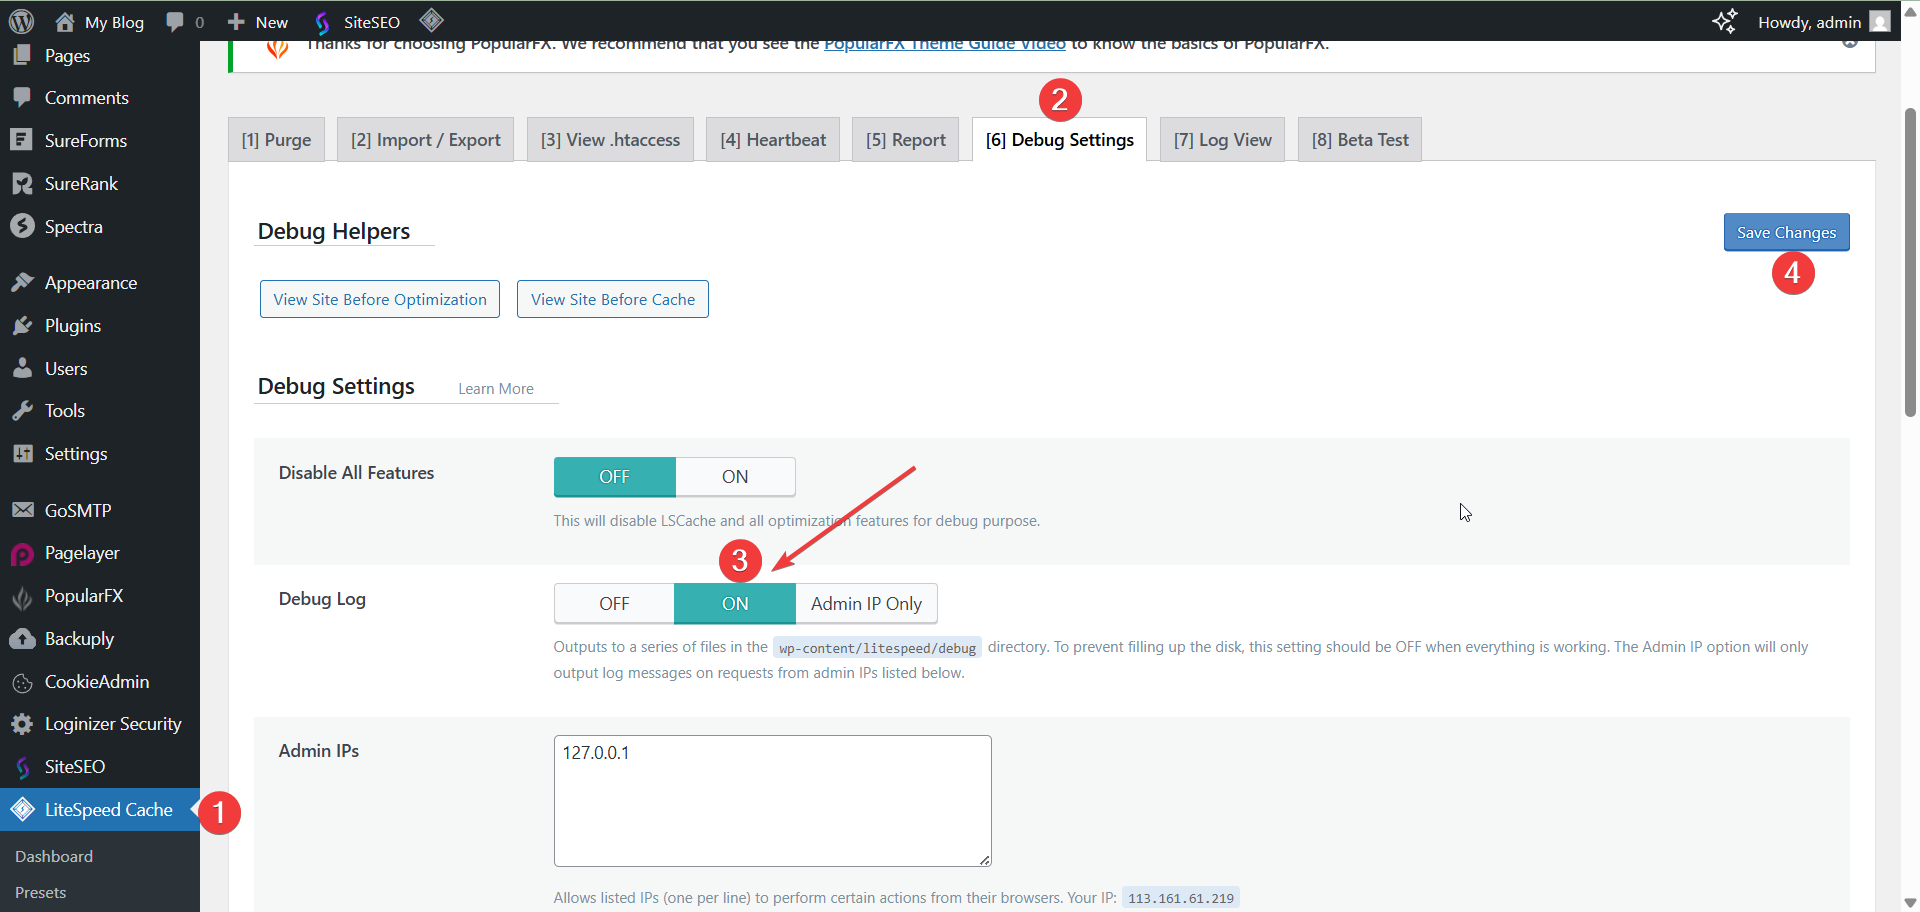Image resolution: width=1920 pixels, height=912 pixels.
Task: Open Pages icon in sidebar
Action: click(22, 55)
